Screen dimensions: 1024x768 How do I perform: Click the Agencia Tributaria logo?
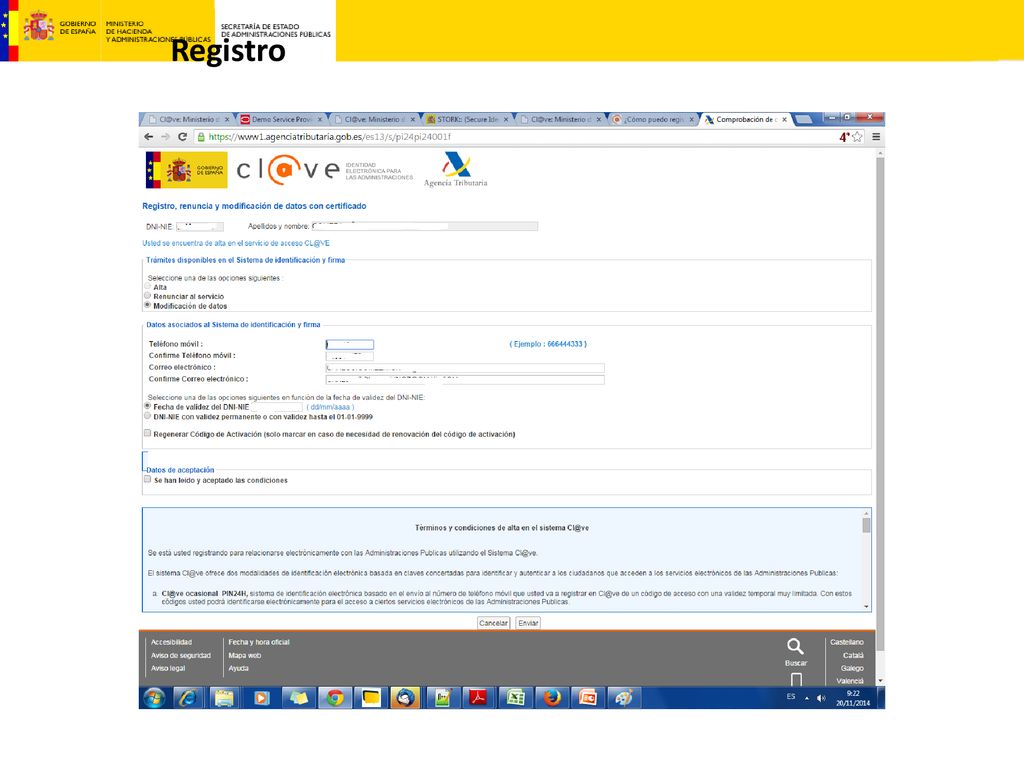pyautogui.click(x=455, y=170)
